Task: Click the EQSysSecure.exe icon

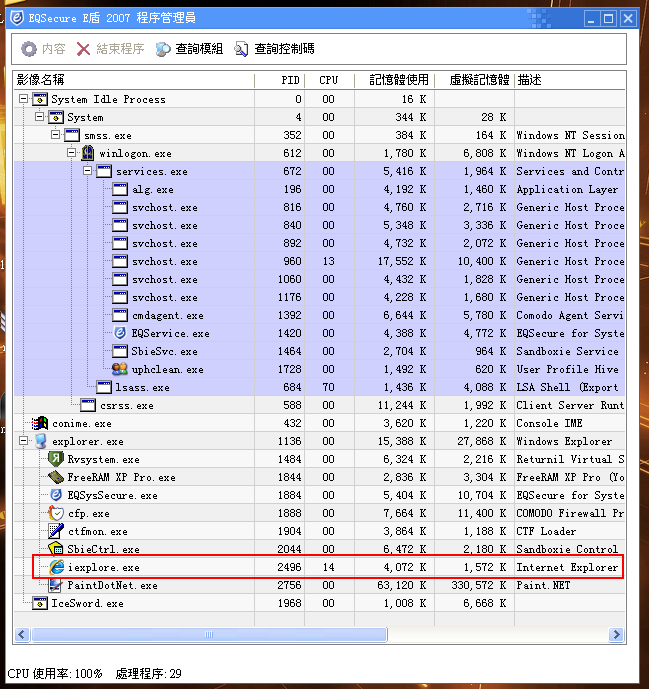Action: click(56, 495)
